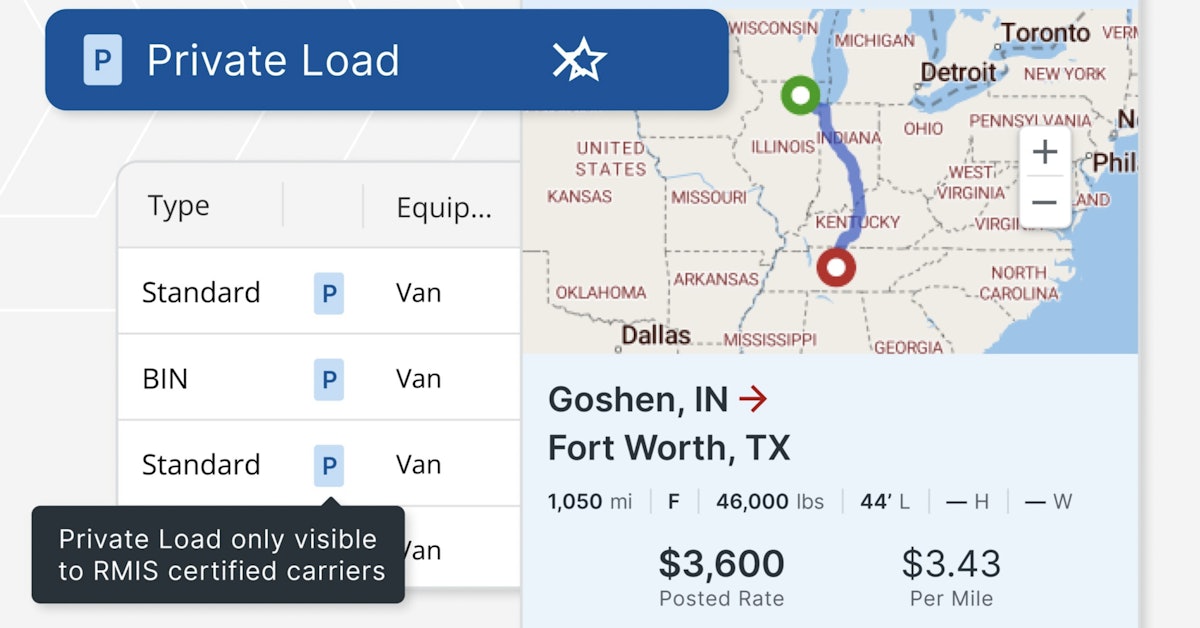Zoom in on the route map
This screenshot has height=628, width=1200.
click(x=1044, y=150)
